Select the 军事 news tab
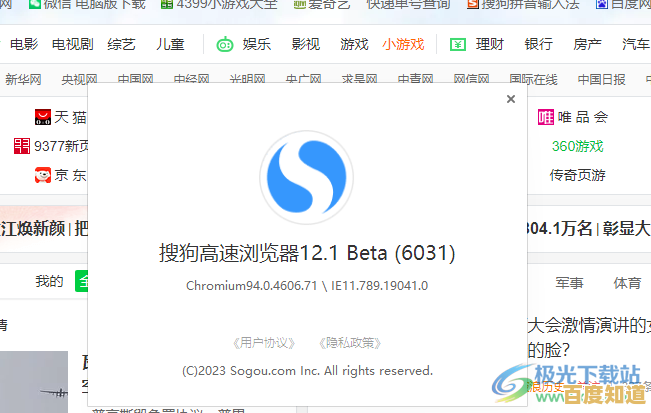 coord(569,283)
